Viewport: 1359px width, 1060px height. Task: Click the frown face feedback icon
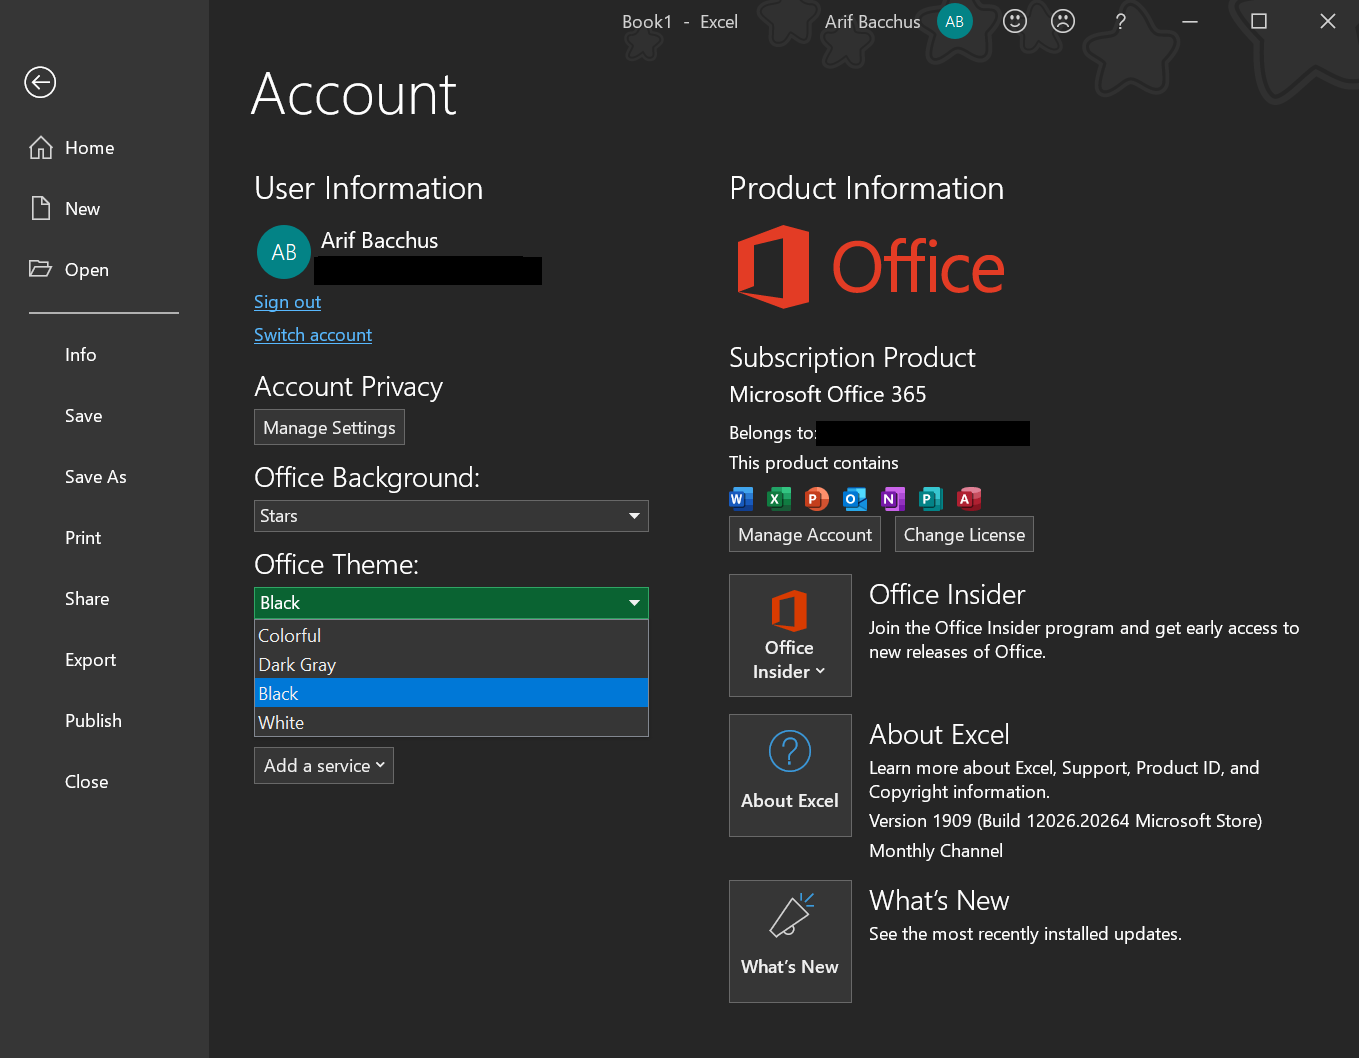pyautogui.click(x=1063, y=21)
